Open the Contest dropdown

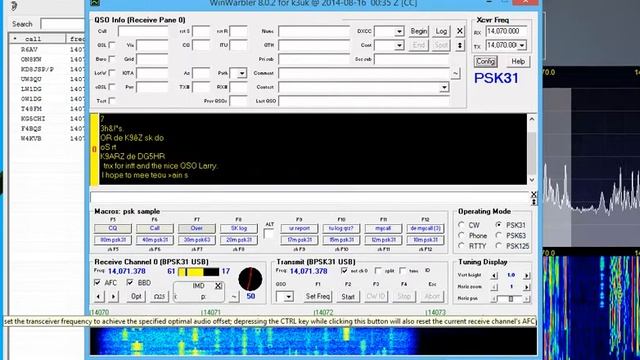tap(444, 87)
